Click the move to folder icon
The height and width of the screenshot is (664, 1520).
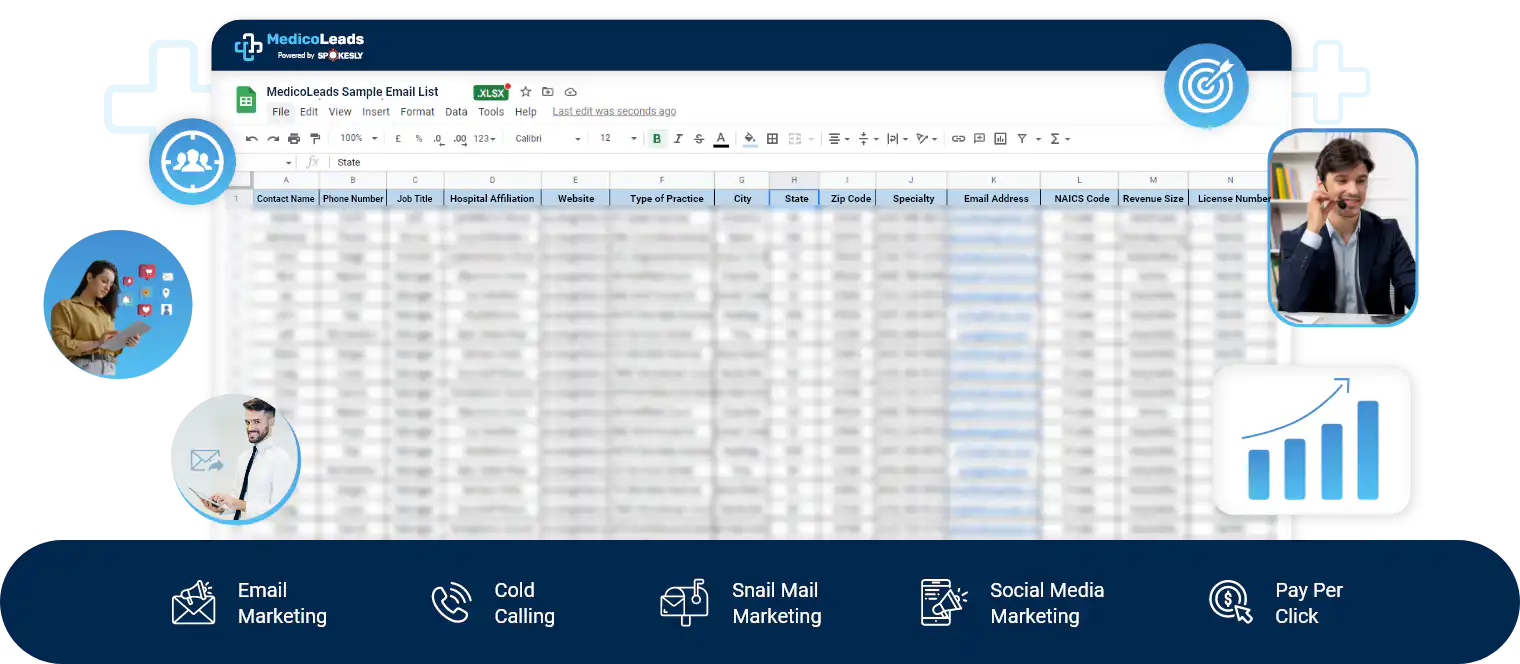pos(548,92)
